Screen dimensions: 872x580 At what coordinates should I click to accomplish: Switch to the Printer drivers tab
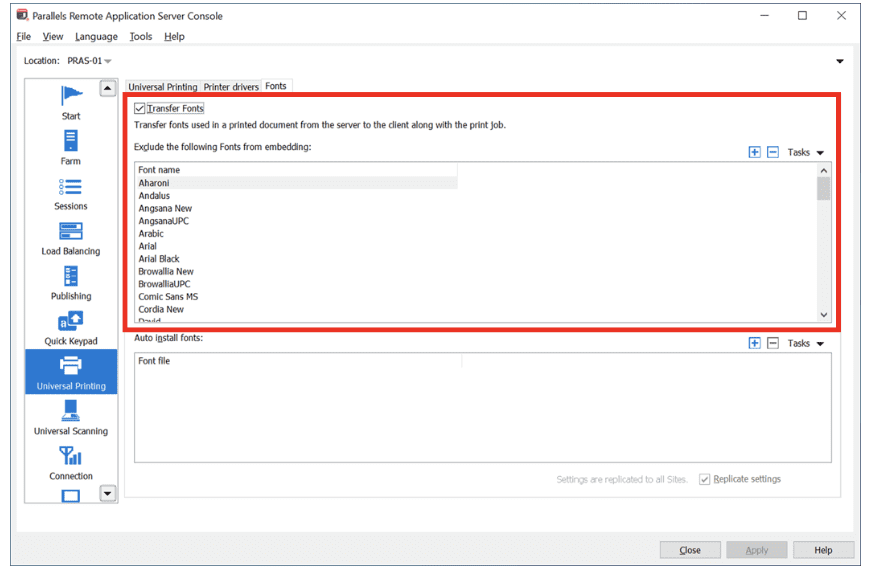click(x=231, y=87)
